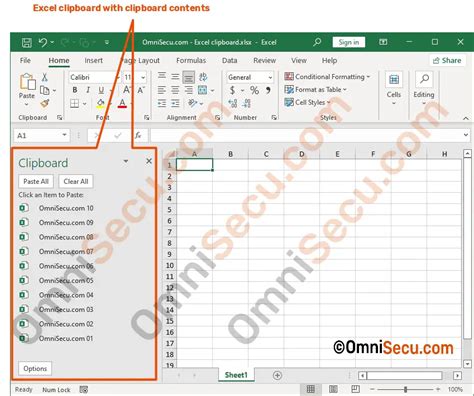Click the Borders icon
The image size is (474, 396).
(x=75, y=104)
